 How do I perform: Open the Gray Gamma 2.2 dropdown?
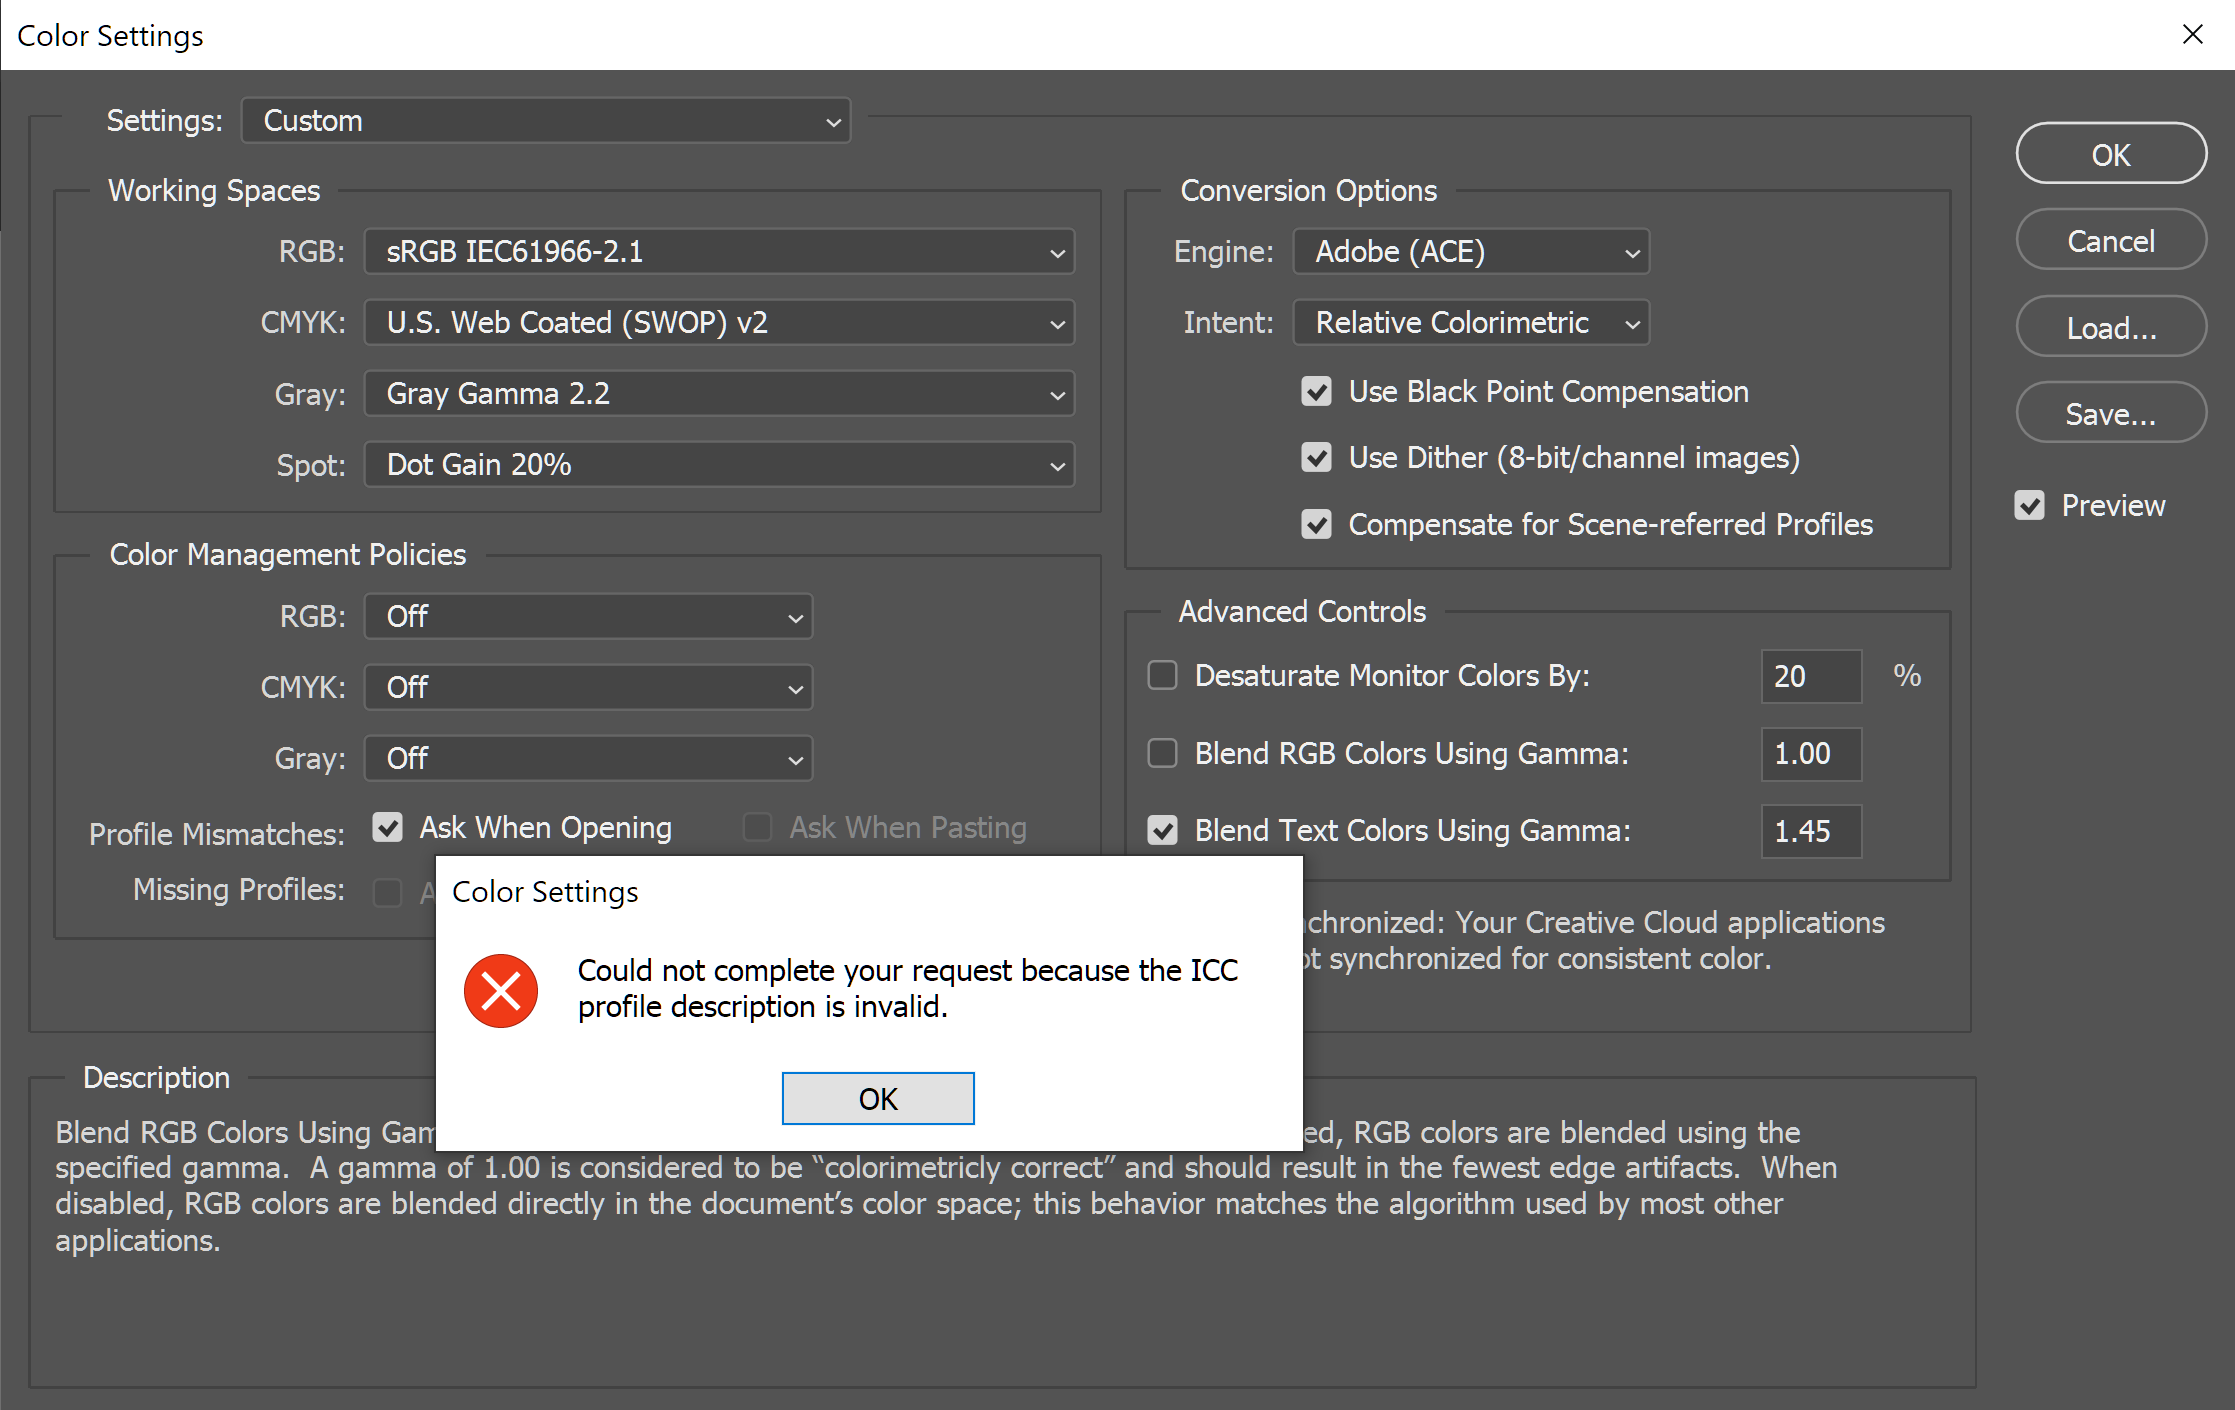click(x=719, y=394)
